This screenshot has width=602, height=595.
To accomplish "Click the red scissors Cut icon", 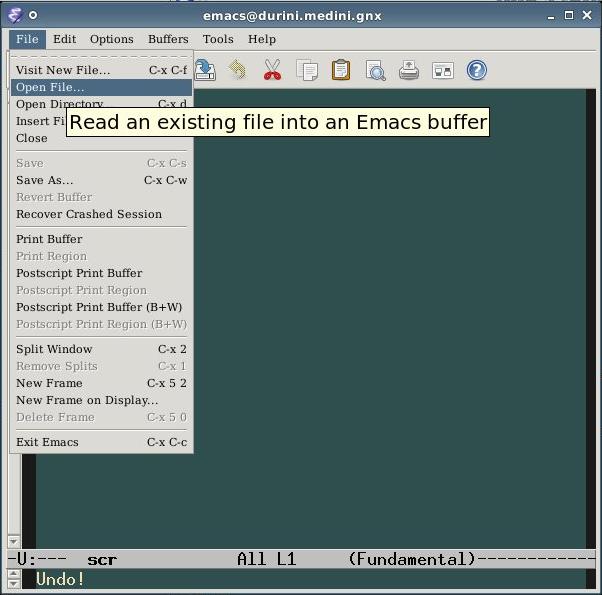I will click(272, 70).
